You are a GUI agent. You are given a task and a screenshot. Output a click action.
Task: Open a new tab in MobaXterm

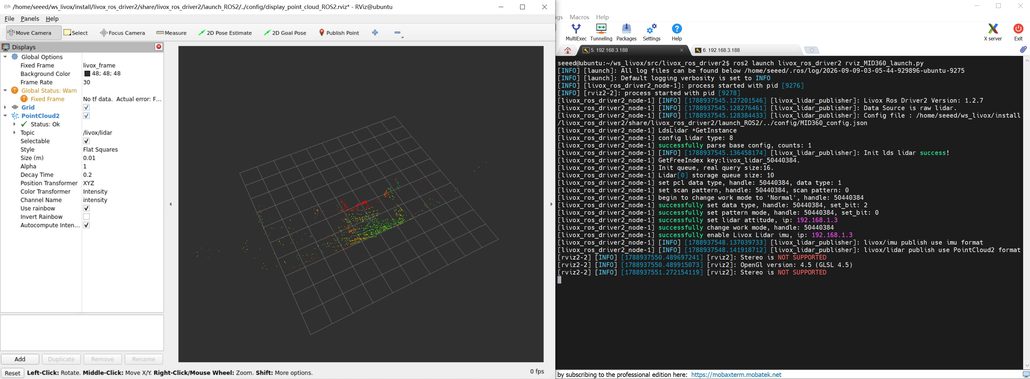[x=811, y=50]
